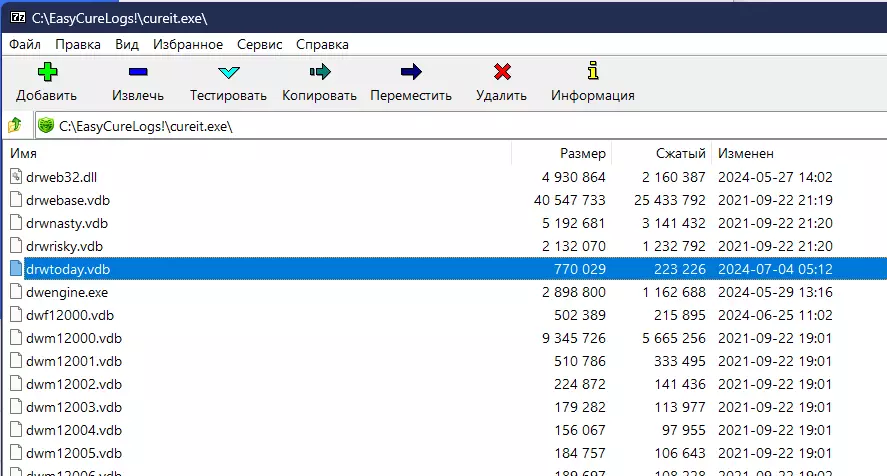Click the dwm12005.vdb file icon
Image resolution: width=887 pixels, height=476 pixels.
click(16, 453)
